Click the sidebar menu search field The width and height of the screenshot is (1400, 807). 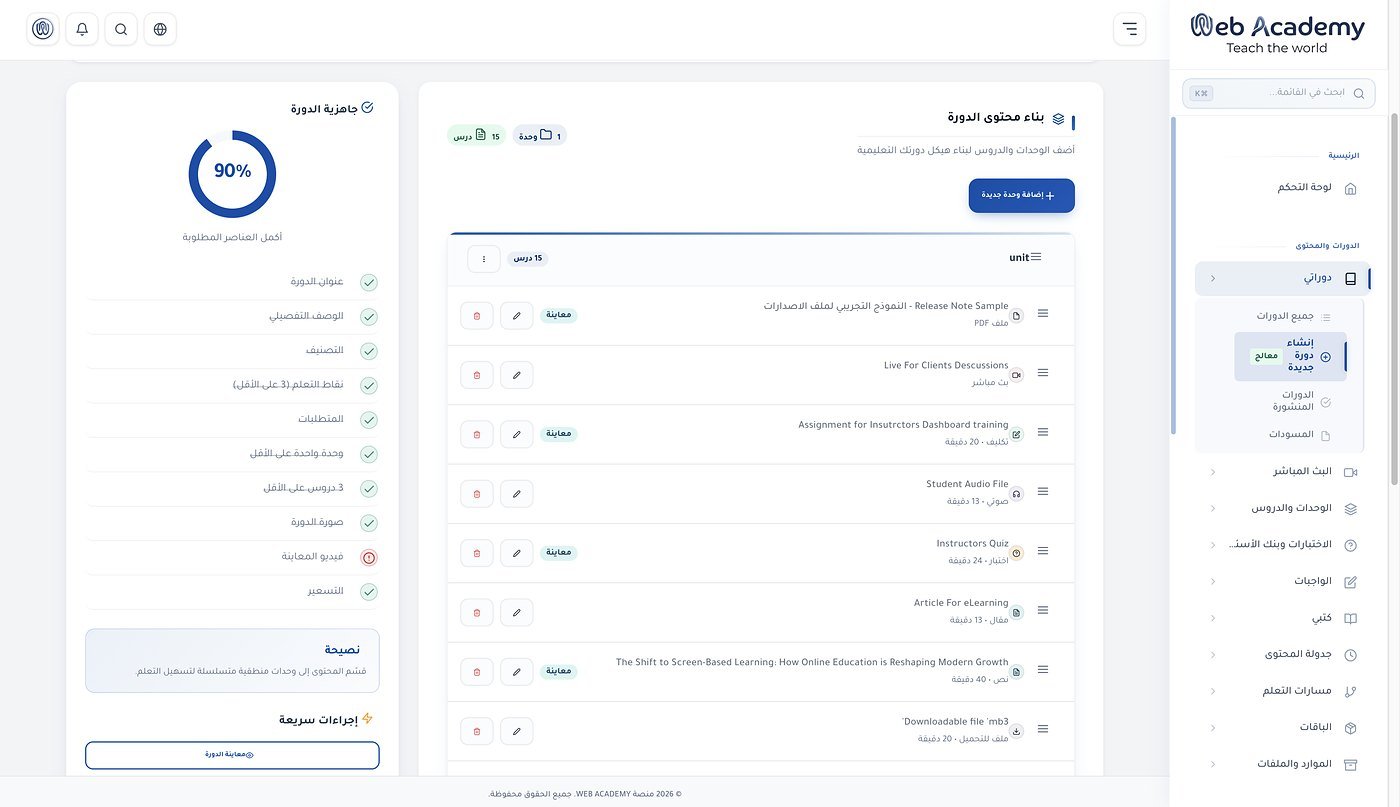pyautogui.click(x=1279, y=93)
